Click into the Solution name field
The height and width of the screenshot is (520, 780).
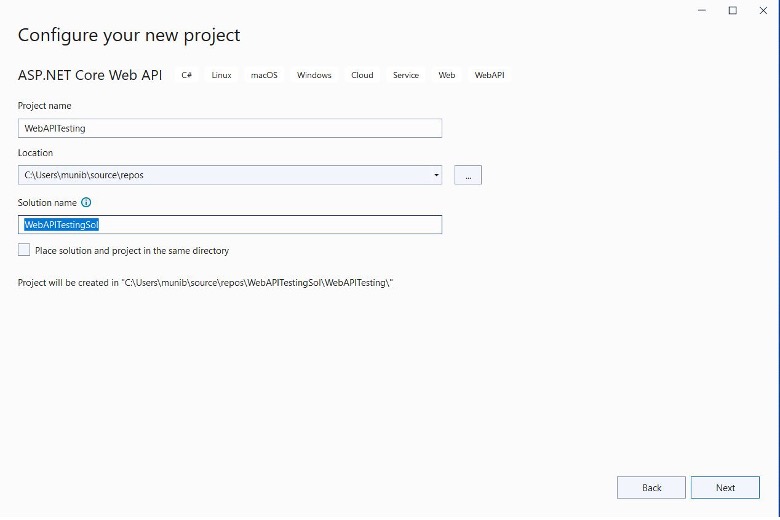[230, 225]
